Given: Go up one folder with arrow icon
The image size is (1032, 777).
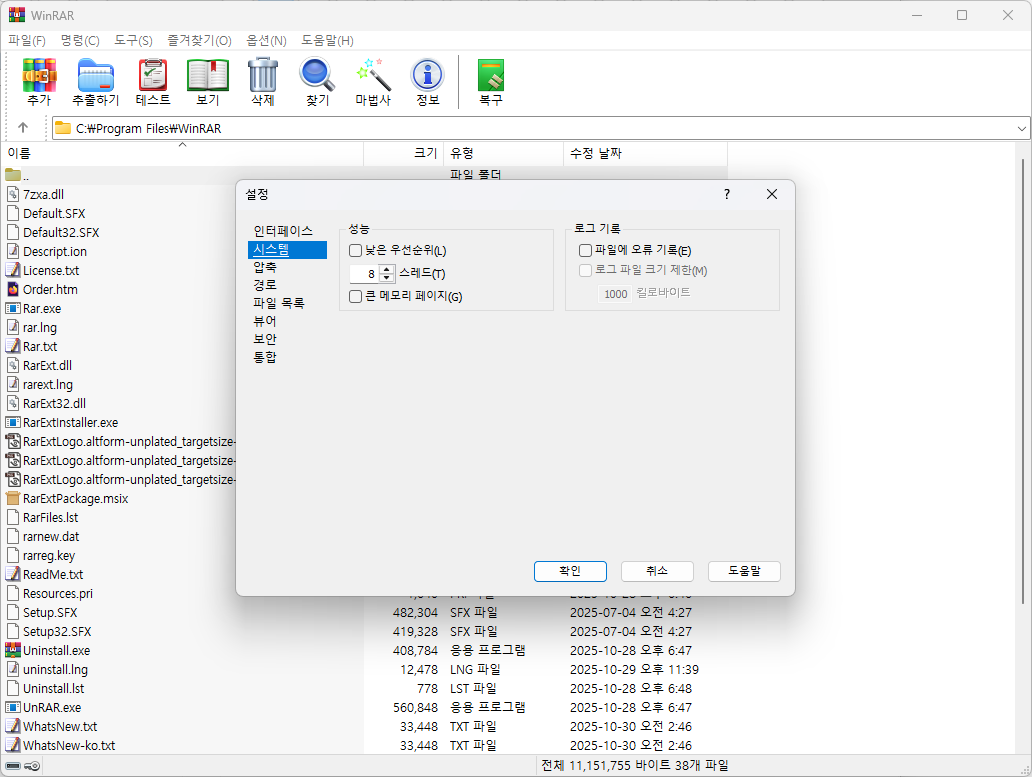Looking at the screenshot, I should pos(23,128).
